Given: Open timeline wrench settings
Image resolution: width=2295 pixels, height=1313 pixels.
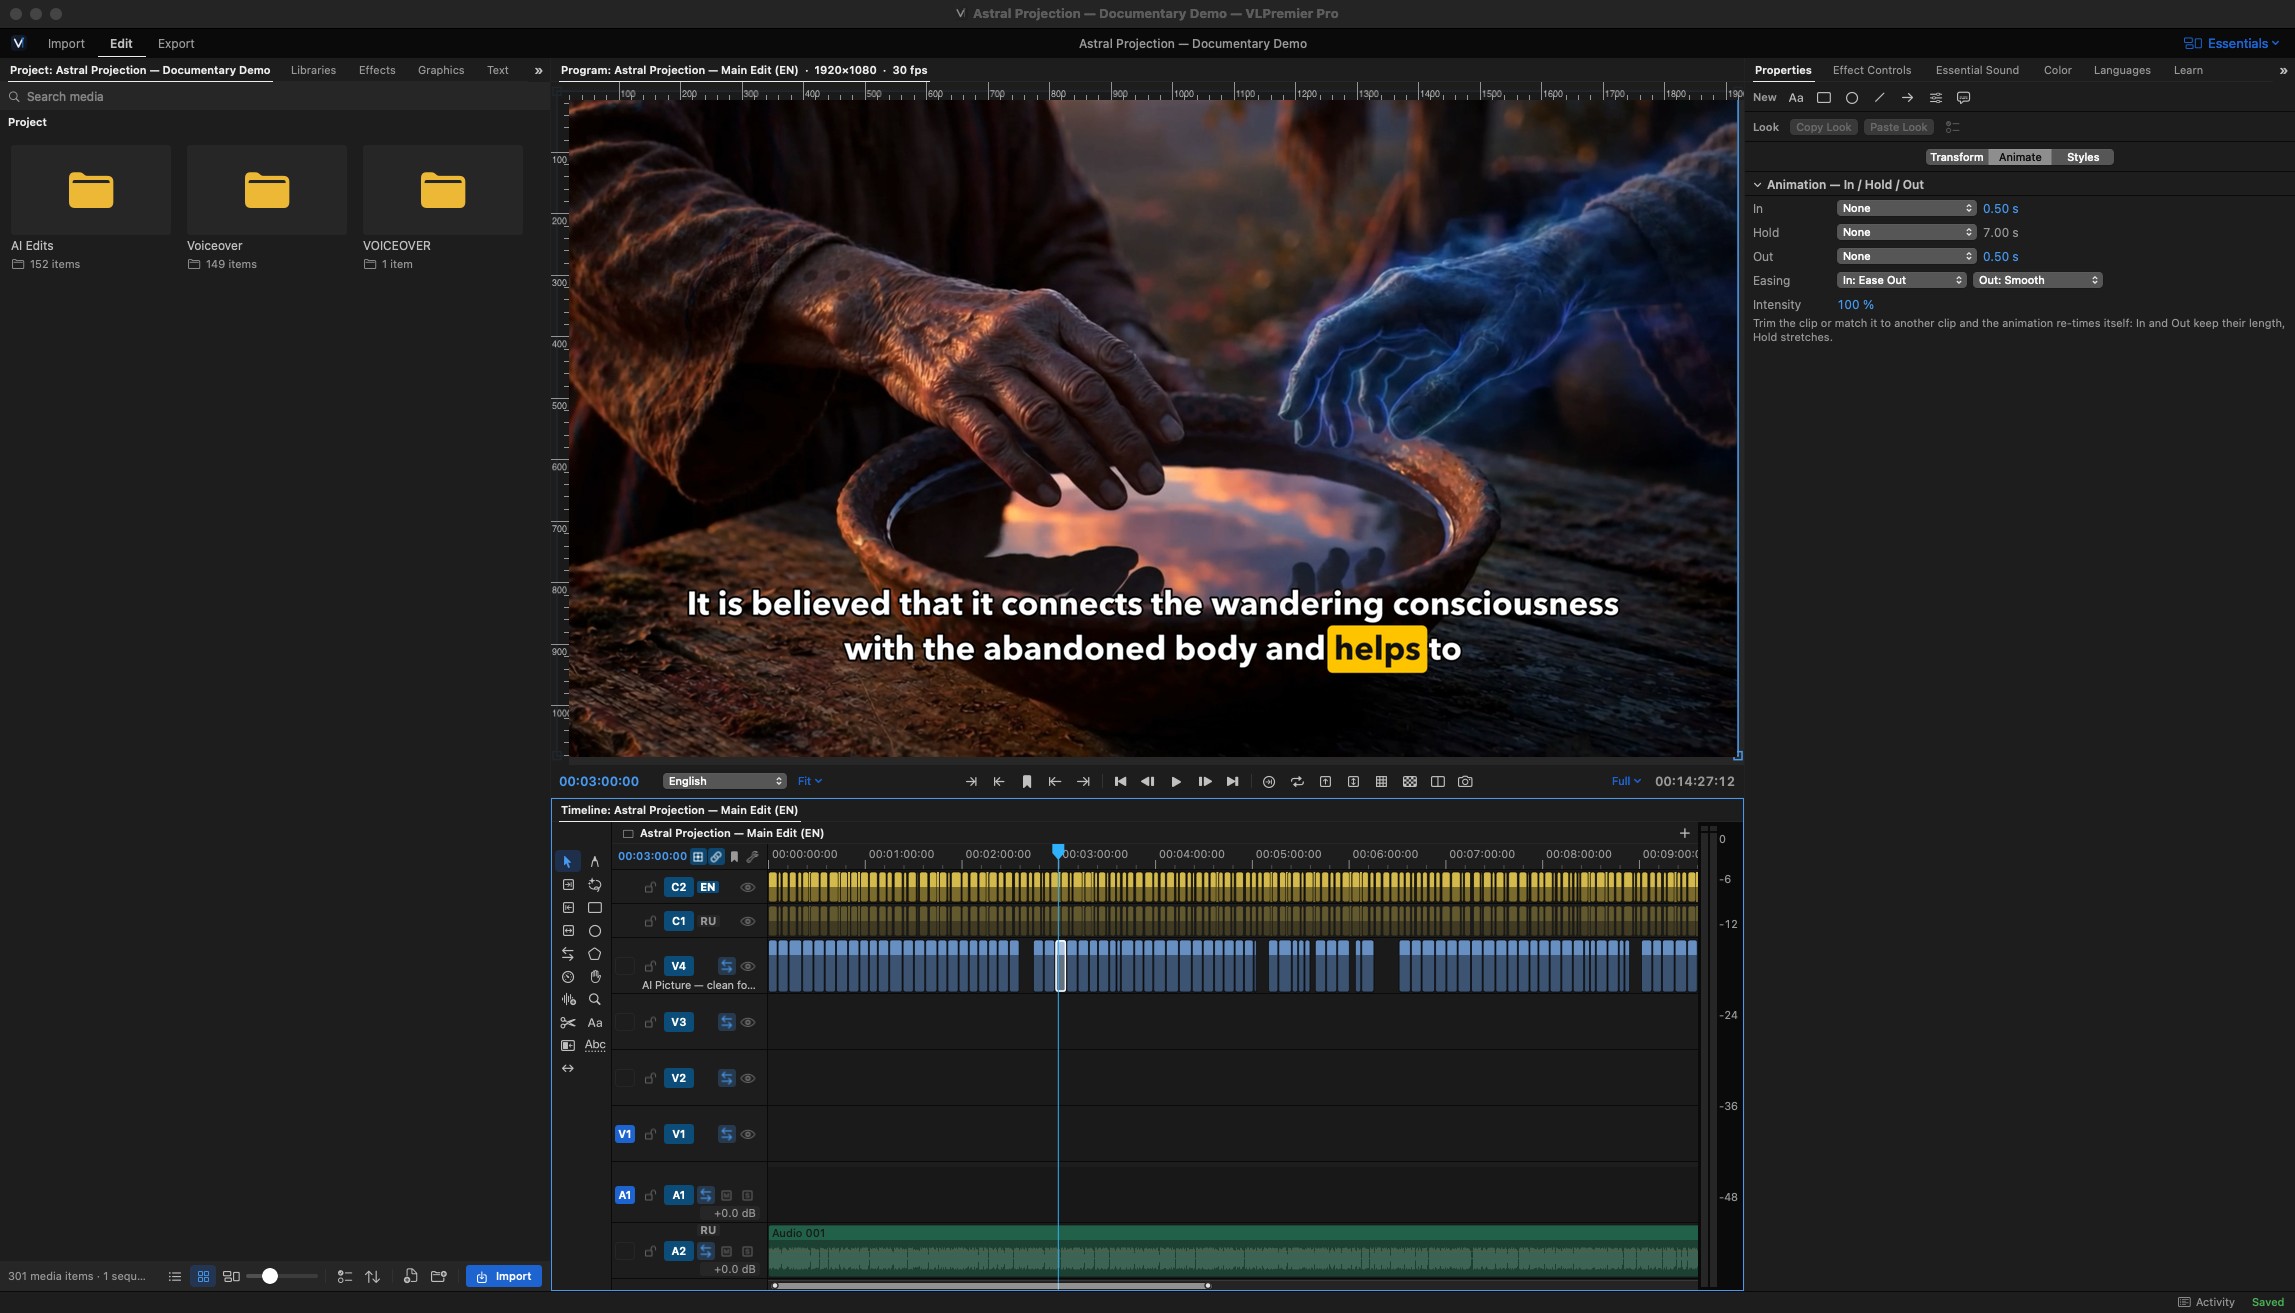Looking at the screenshot, I should point(753,856).
